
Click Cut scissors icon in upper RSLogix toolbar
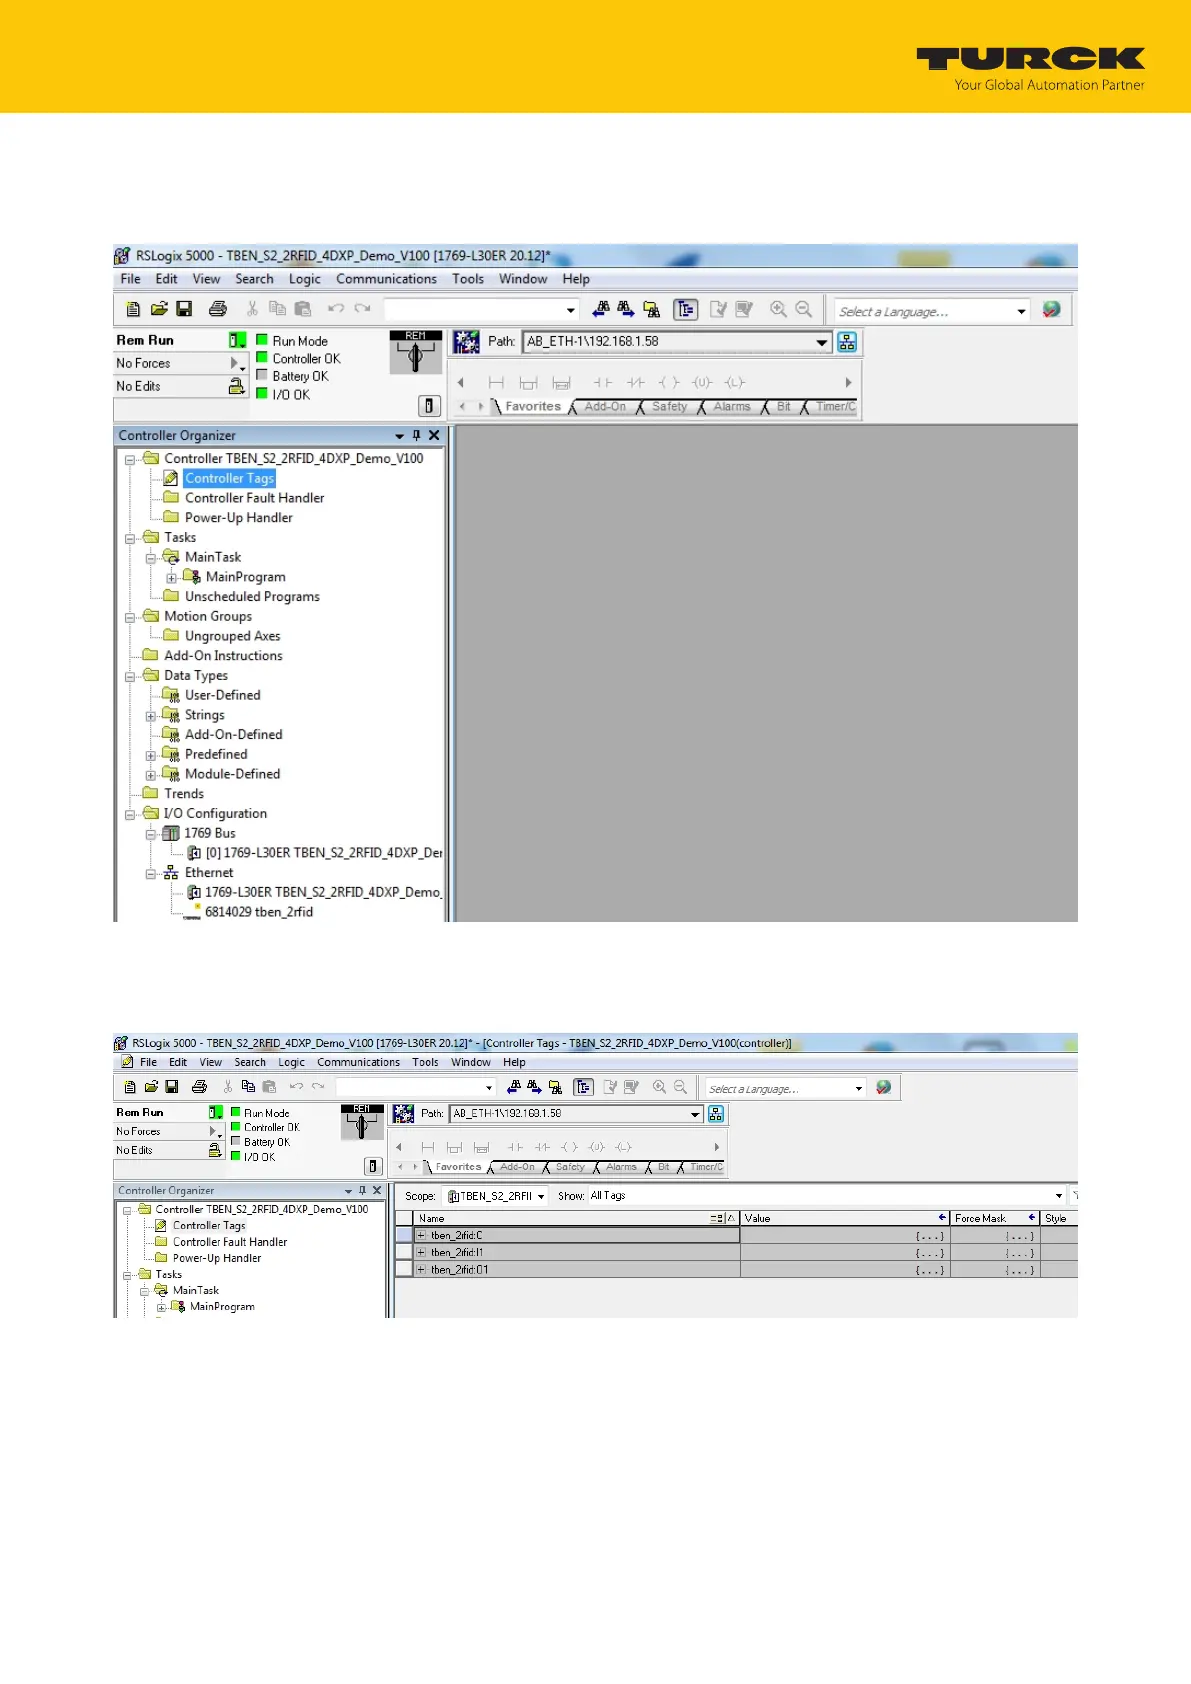point(252,310)
